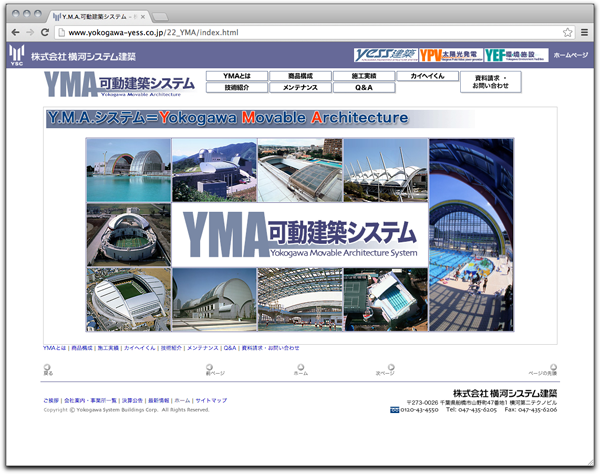
Task: Open the Q&A menu button
Action: 364,88
